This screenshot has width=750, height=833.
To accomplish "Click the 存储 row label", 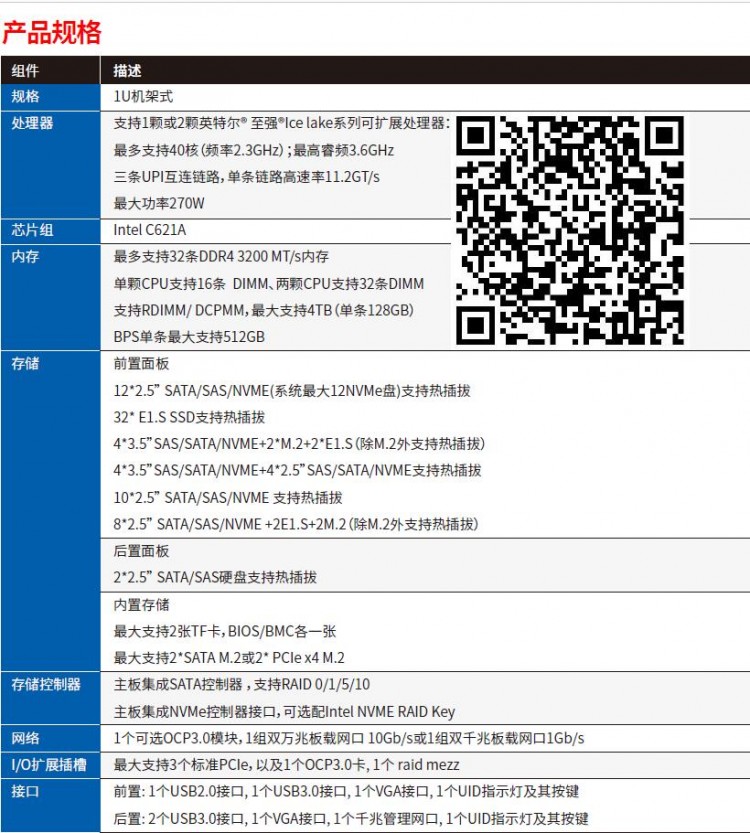I will [25, 364].
